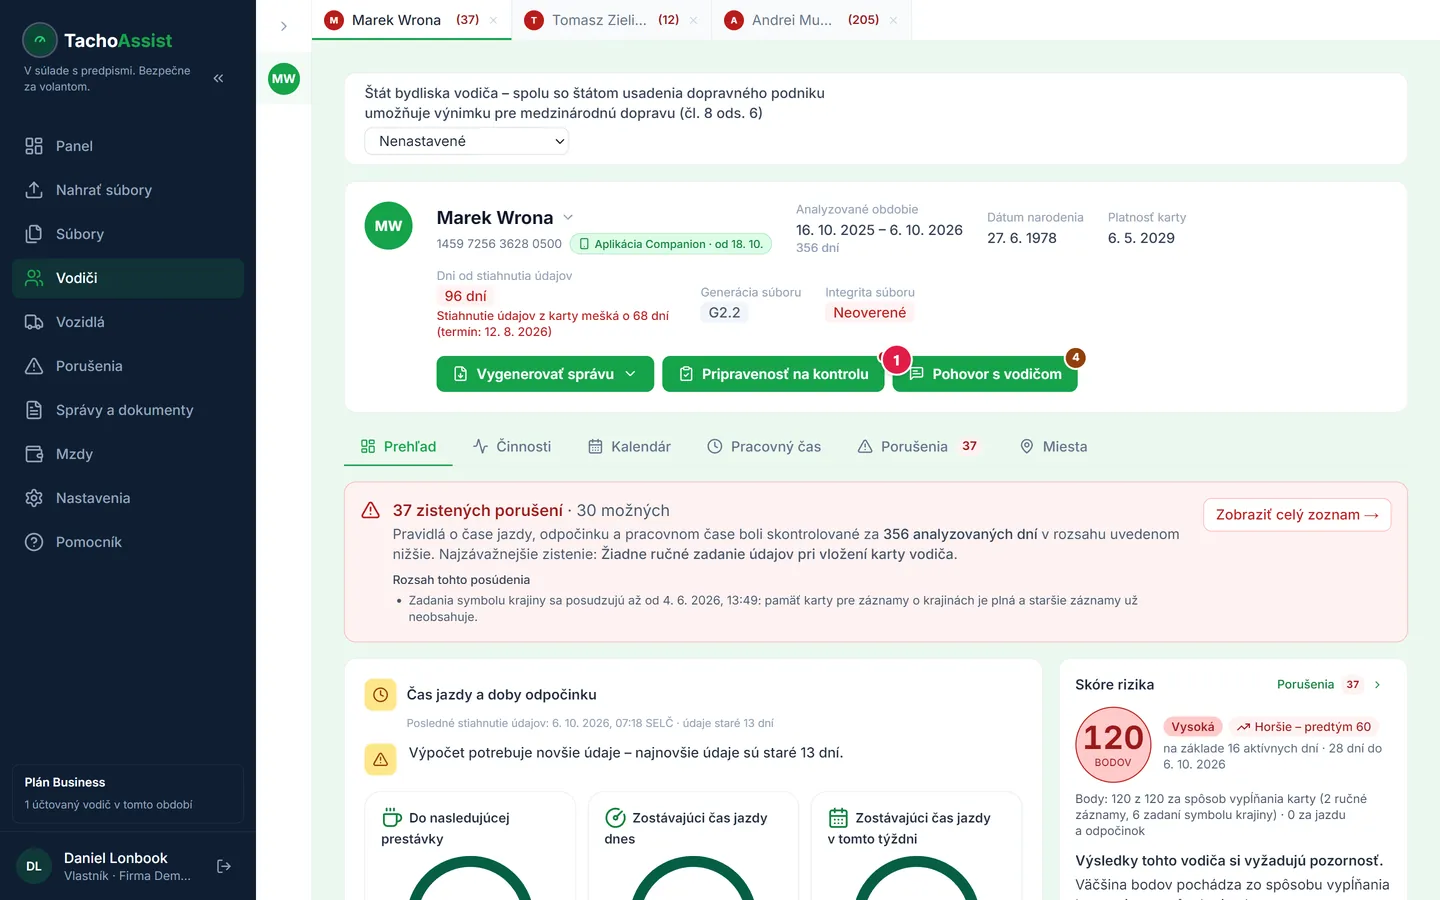Select the Vozidlá truck icon
Image resolution: width=1440 pixels, height=900 pixels.
click(34, 322)
